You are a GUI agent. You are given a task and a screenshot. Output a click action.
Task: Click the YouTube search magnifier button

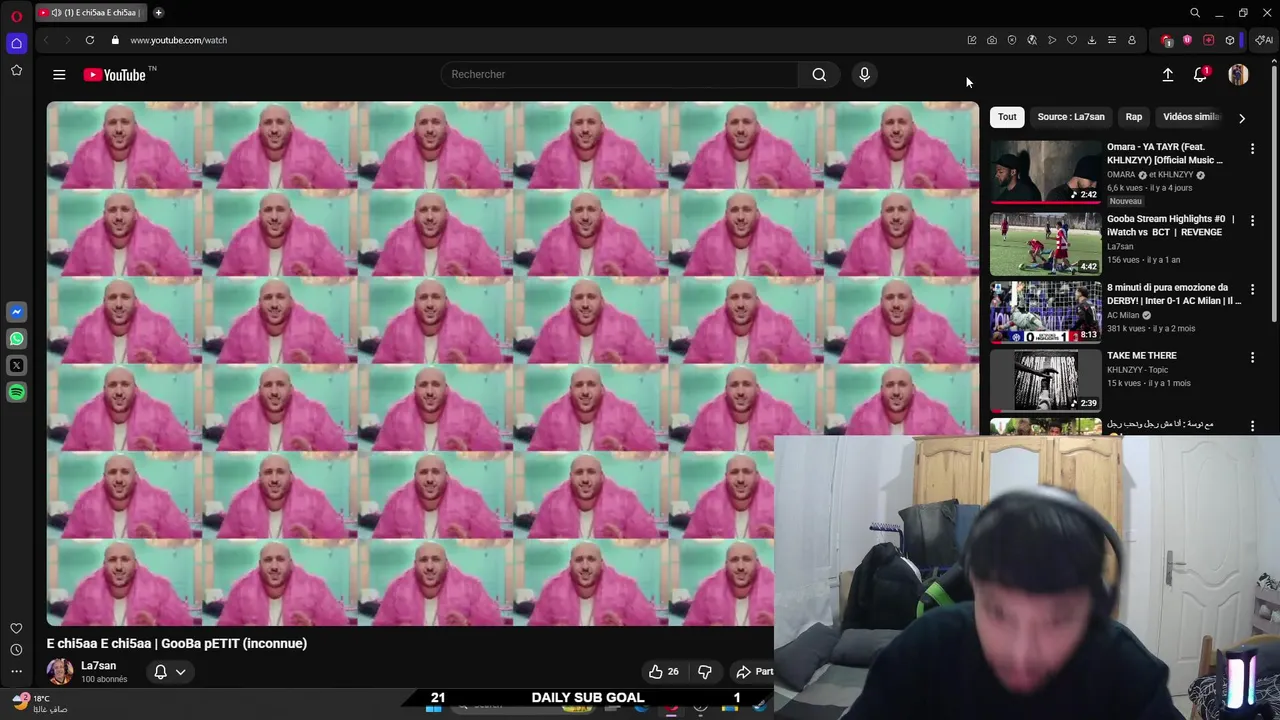pyautogui.click(x=819, y=74)
